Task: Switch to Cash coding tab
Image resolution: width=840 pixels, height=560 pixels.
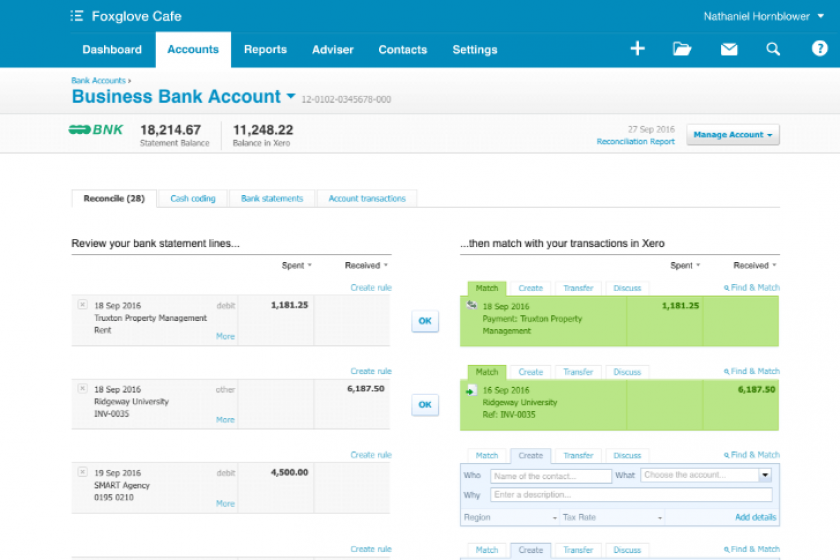Action: (193, 198)
